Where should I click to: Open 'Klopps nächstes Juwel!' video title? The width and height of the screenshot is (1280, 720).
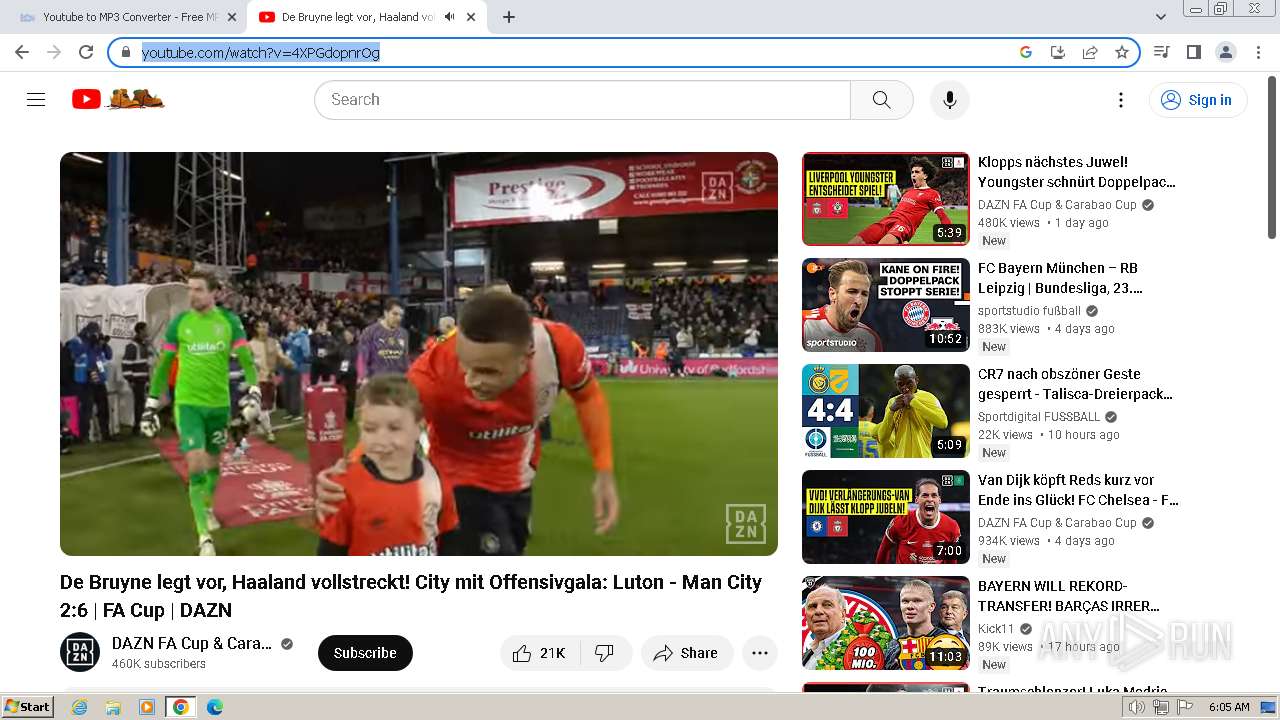pos(1077,172)
